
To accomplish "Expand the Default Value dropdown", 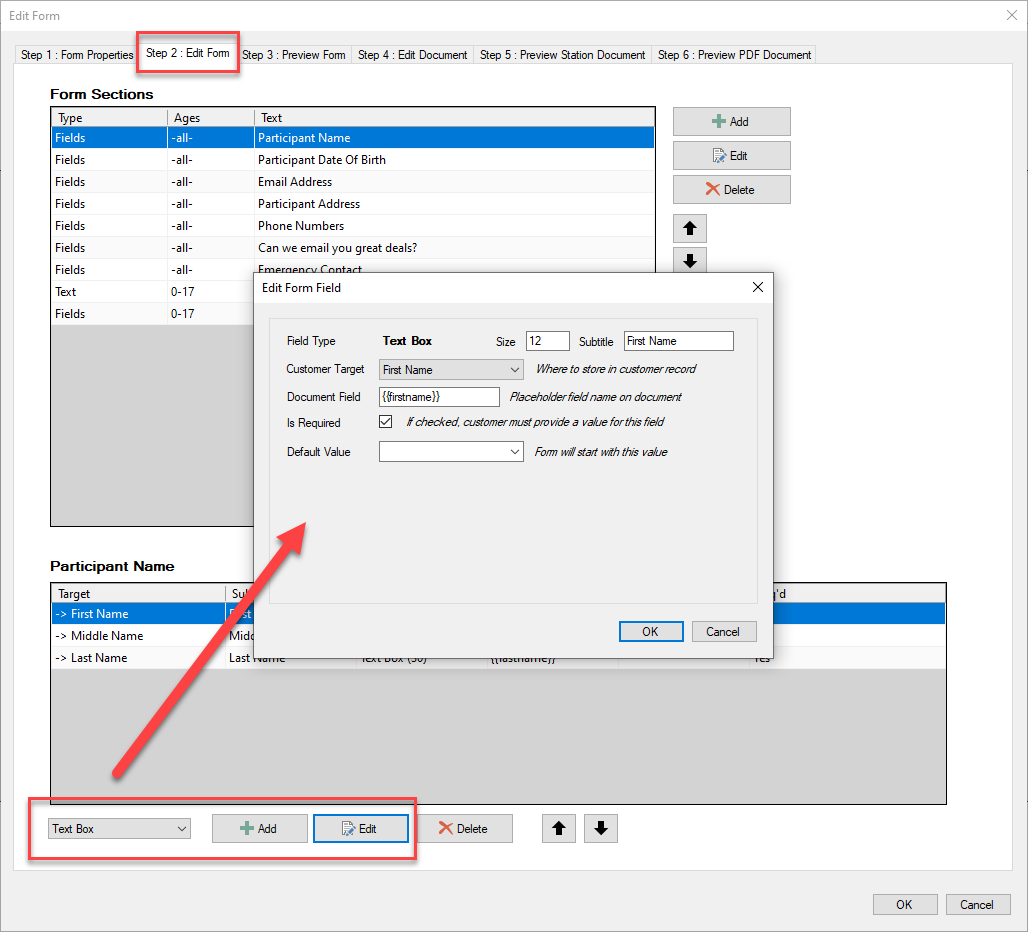I will point(451,452).
